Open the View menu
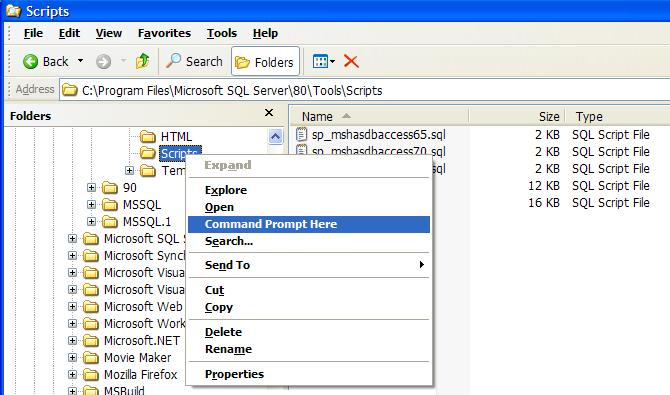670x395 pixels. 109,33
